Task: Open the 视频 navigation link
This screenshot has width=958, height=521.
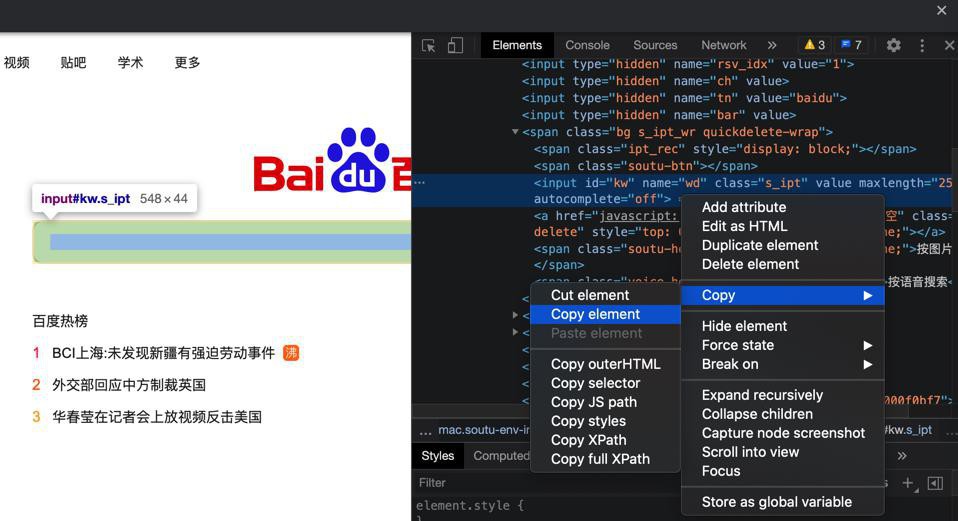Action: pyautogui.click(x=16, y=62)
